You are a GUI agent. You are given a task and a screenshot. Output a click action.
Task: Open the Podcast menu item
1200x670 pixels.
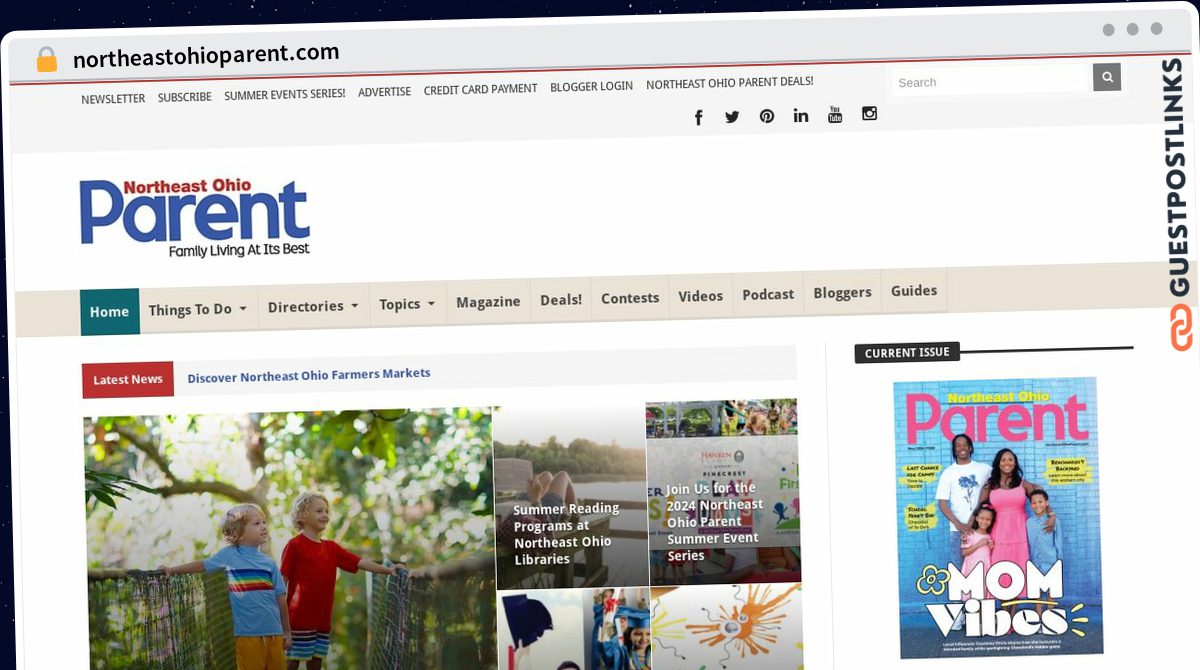point(768,295)
